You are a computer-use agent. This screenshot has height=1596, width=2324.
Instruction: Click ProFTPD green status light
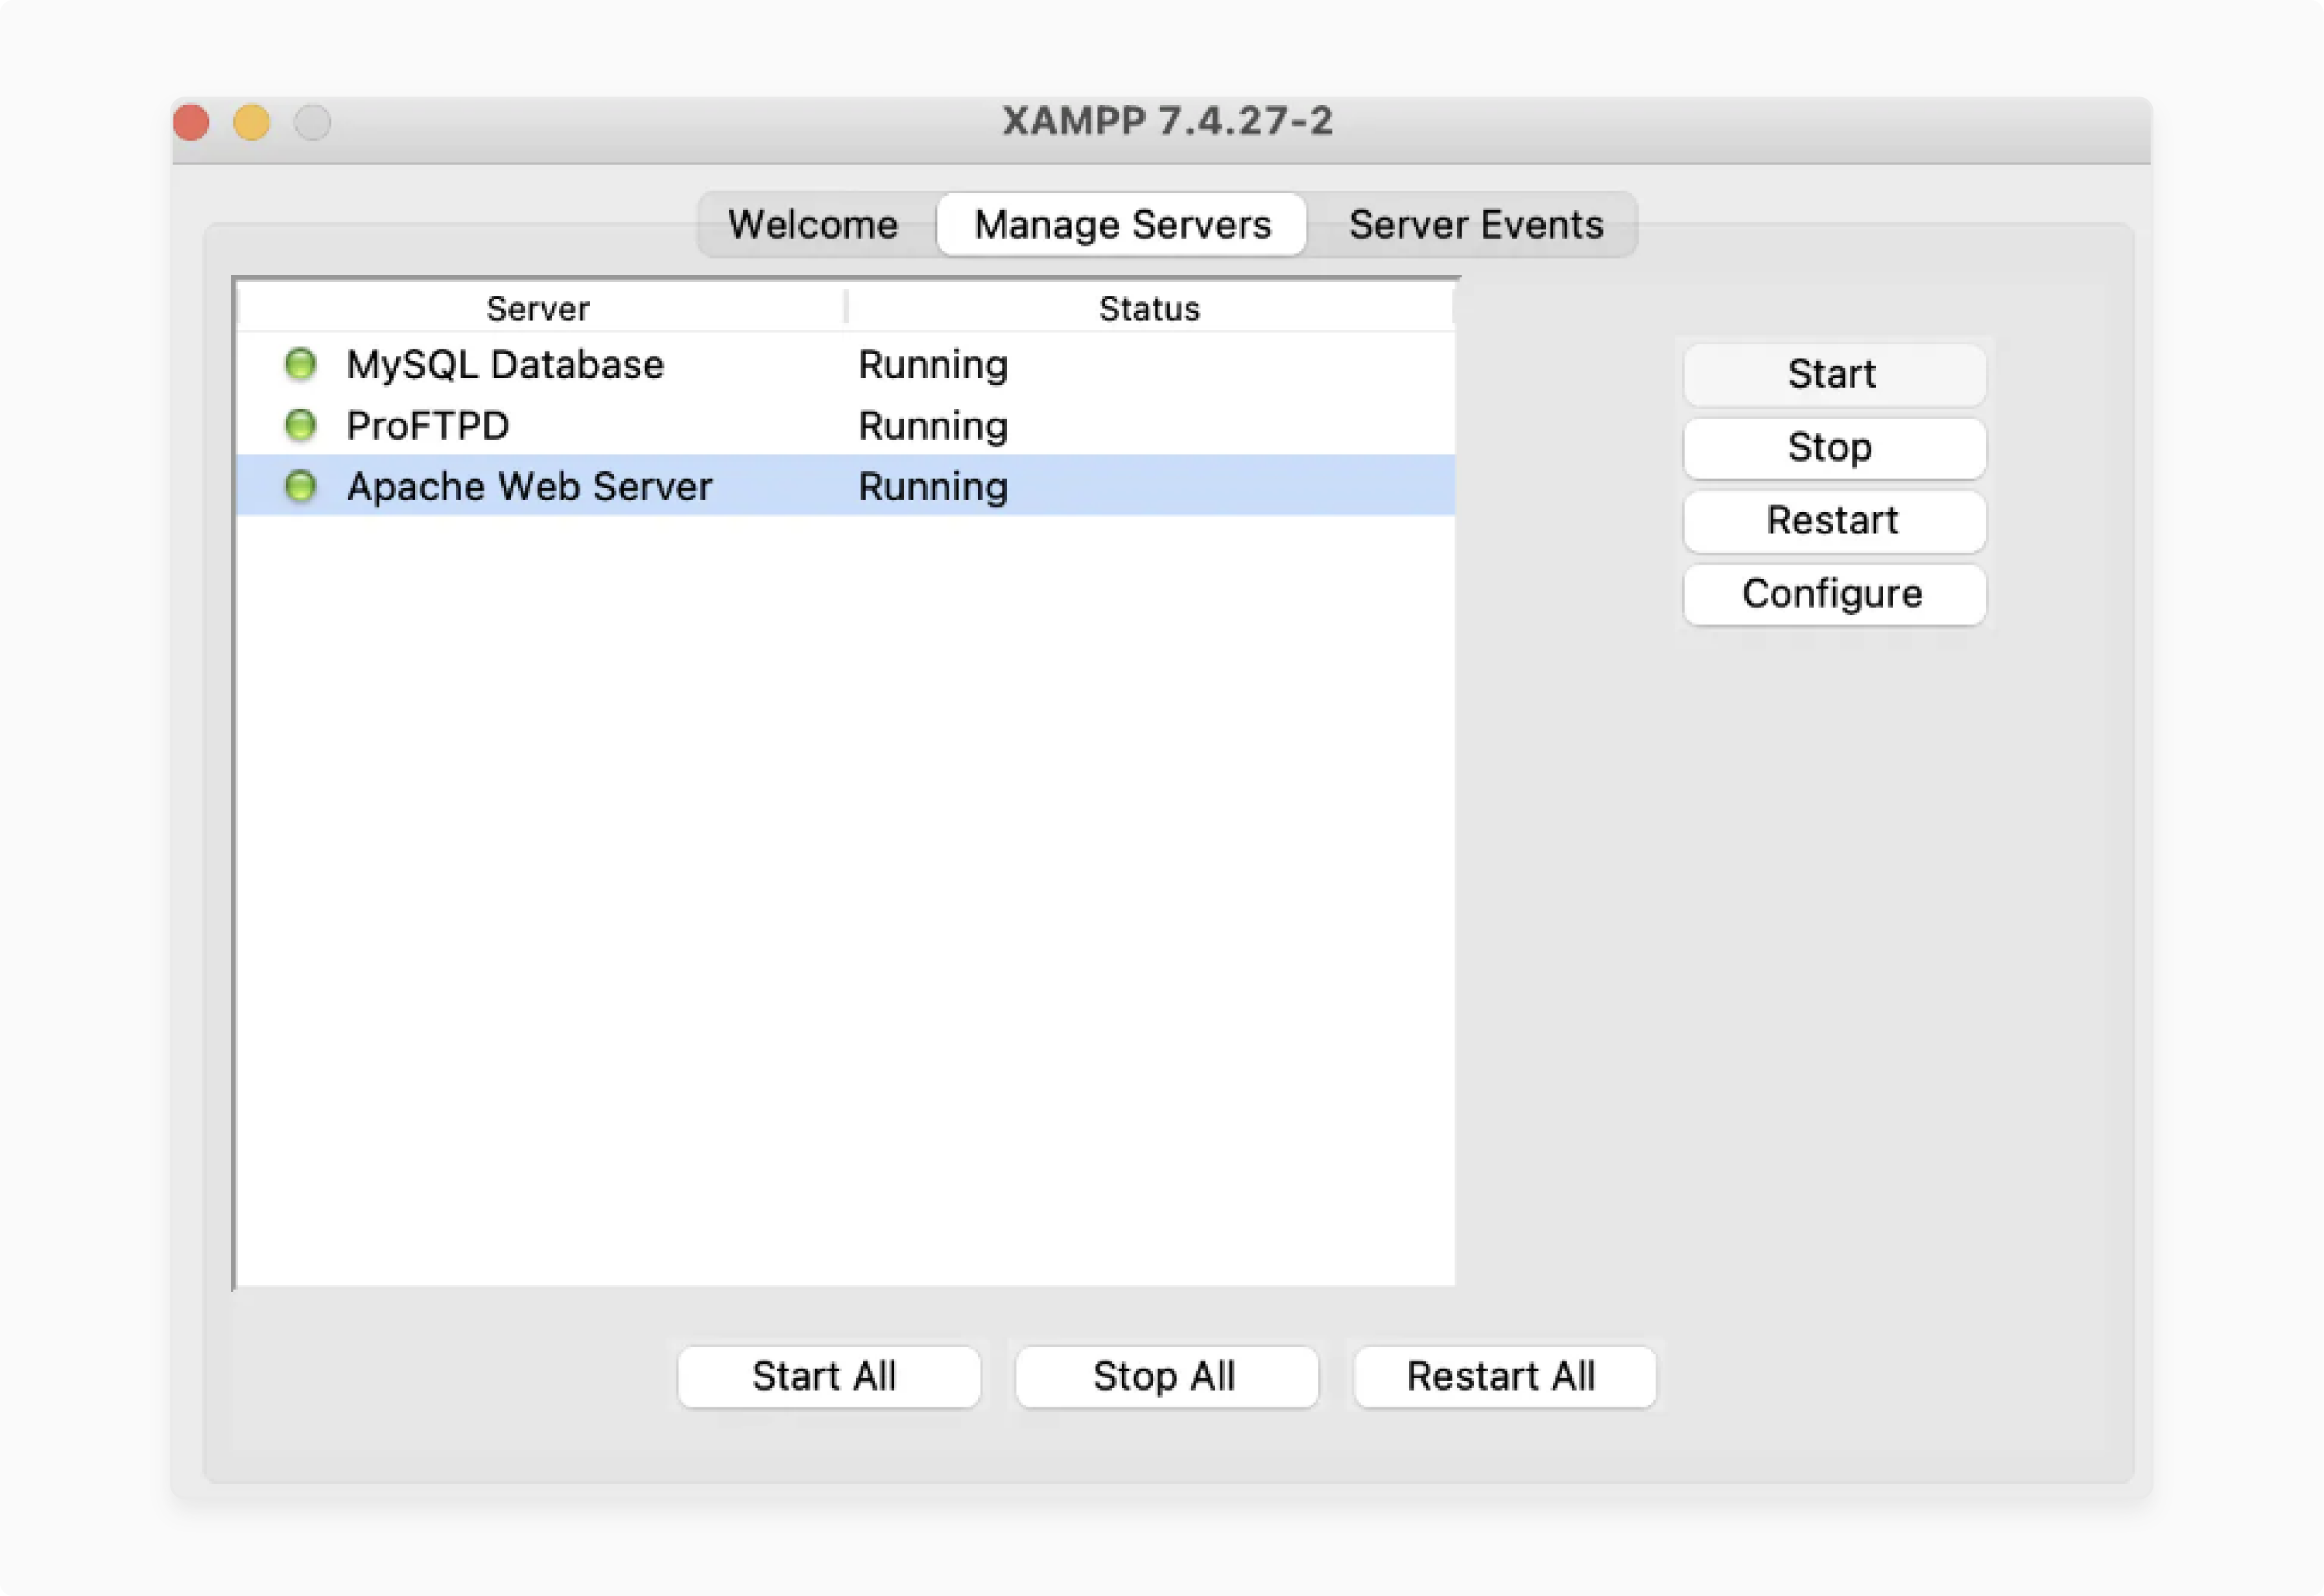pos(300,425)
